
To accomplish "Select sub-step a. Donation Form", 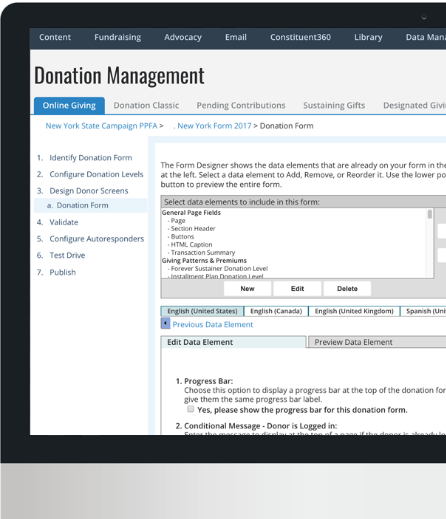I will coord(91,205).
